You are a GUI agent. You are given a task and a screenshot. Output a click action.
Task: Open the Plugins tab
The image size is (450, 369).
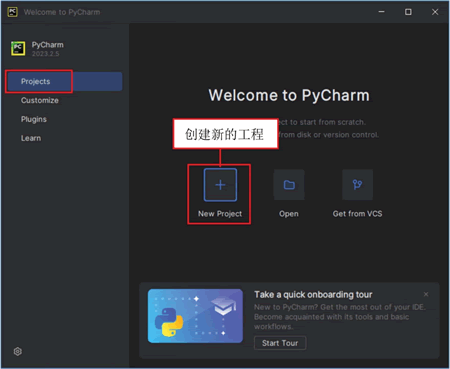(34, 119)
